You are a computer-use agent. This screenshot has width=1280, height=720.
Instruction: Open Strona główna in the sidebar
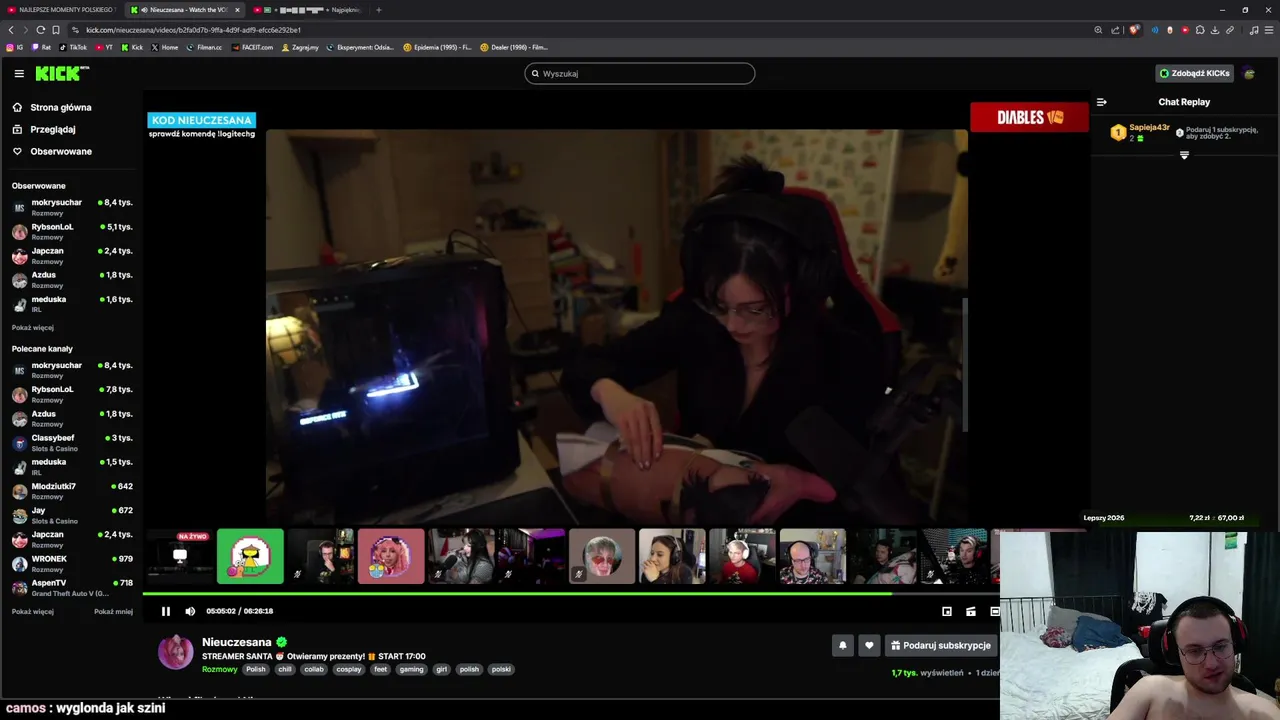pyautogui.click(x=52, y=107)
